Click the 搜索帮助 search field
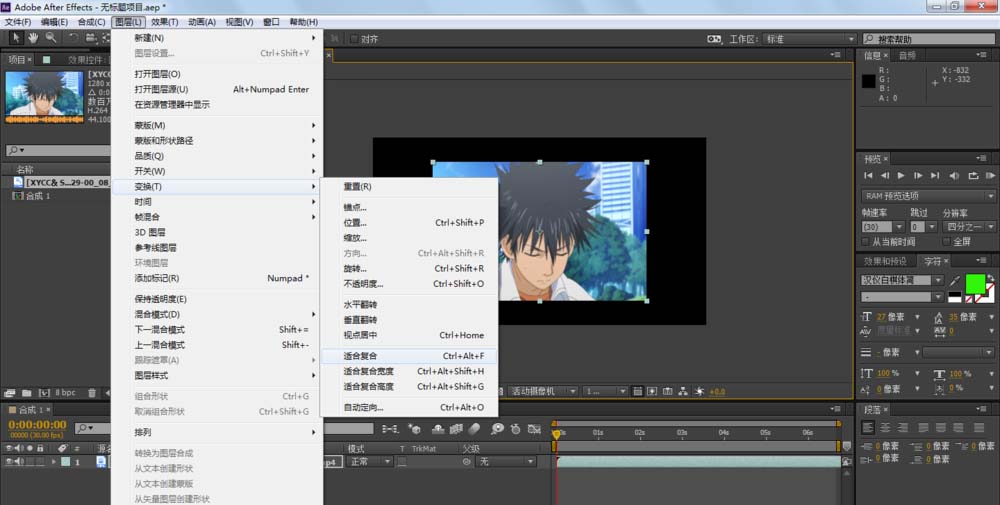This screenshot has height=505, width=1000. coord(929,39)
